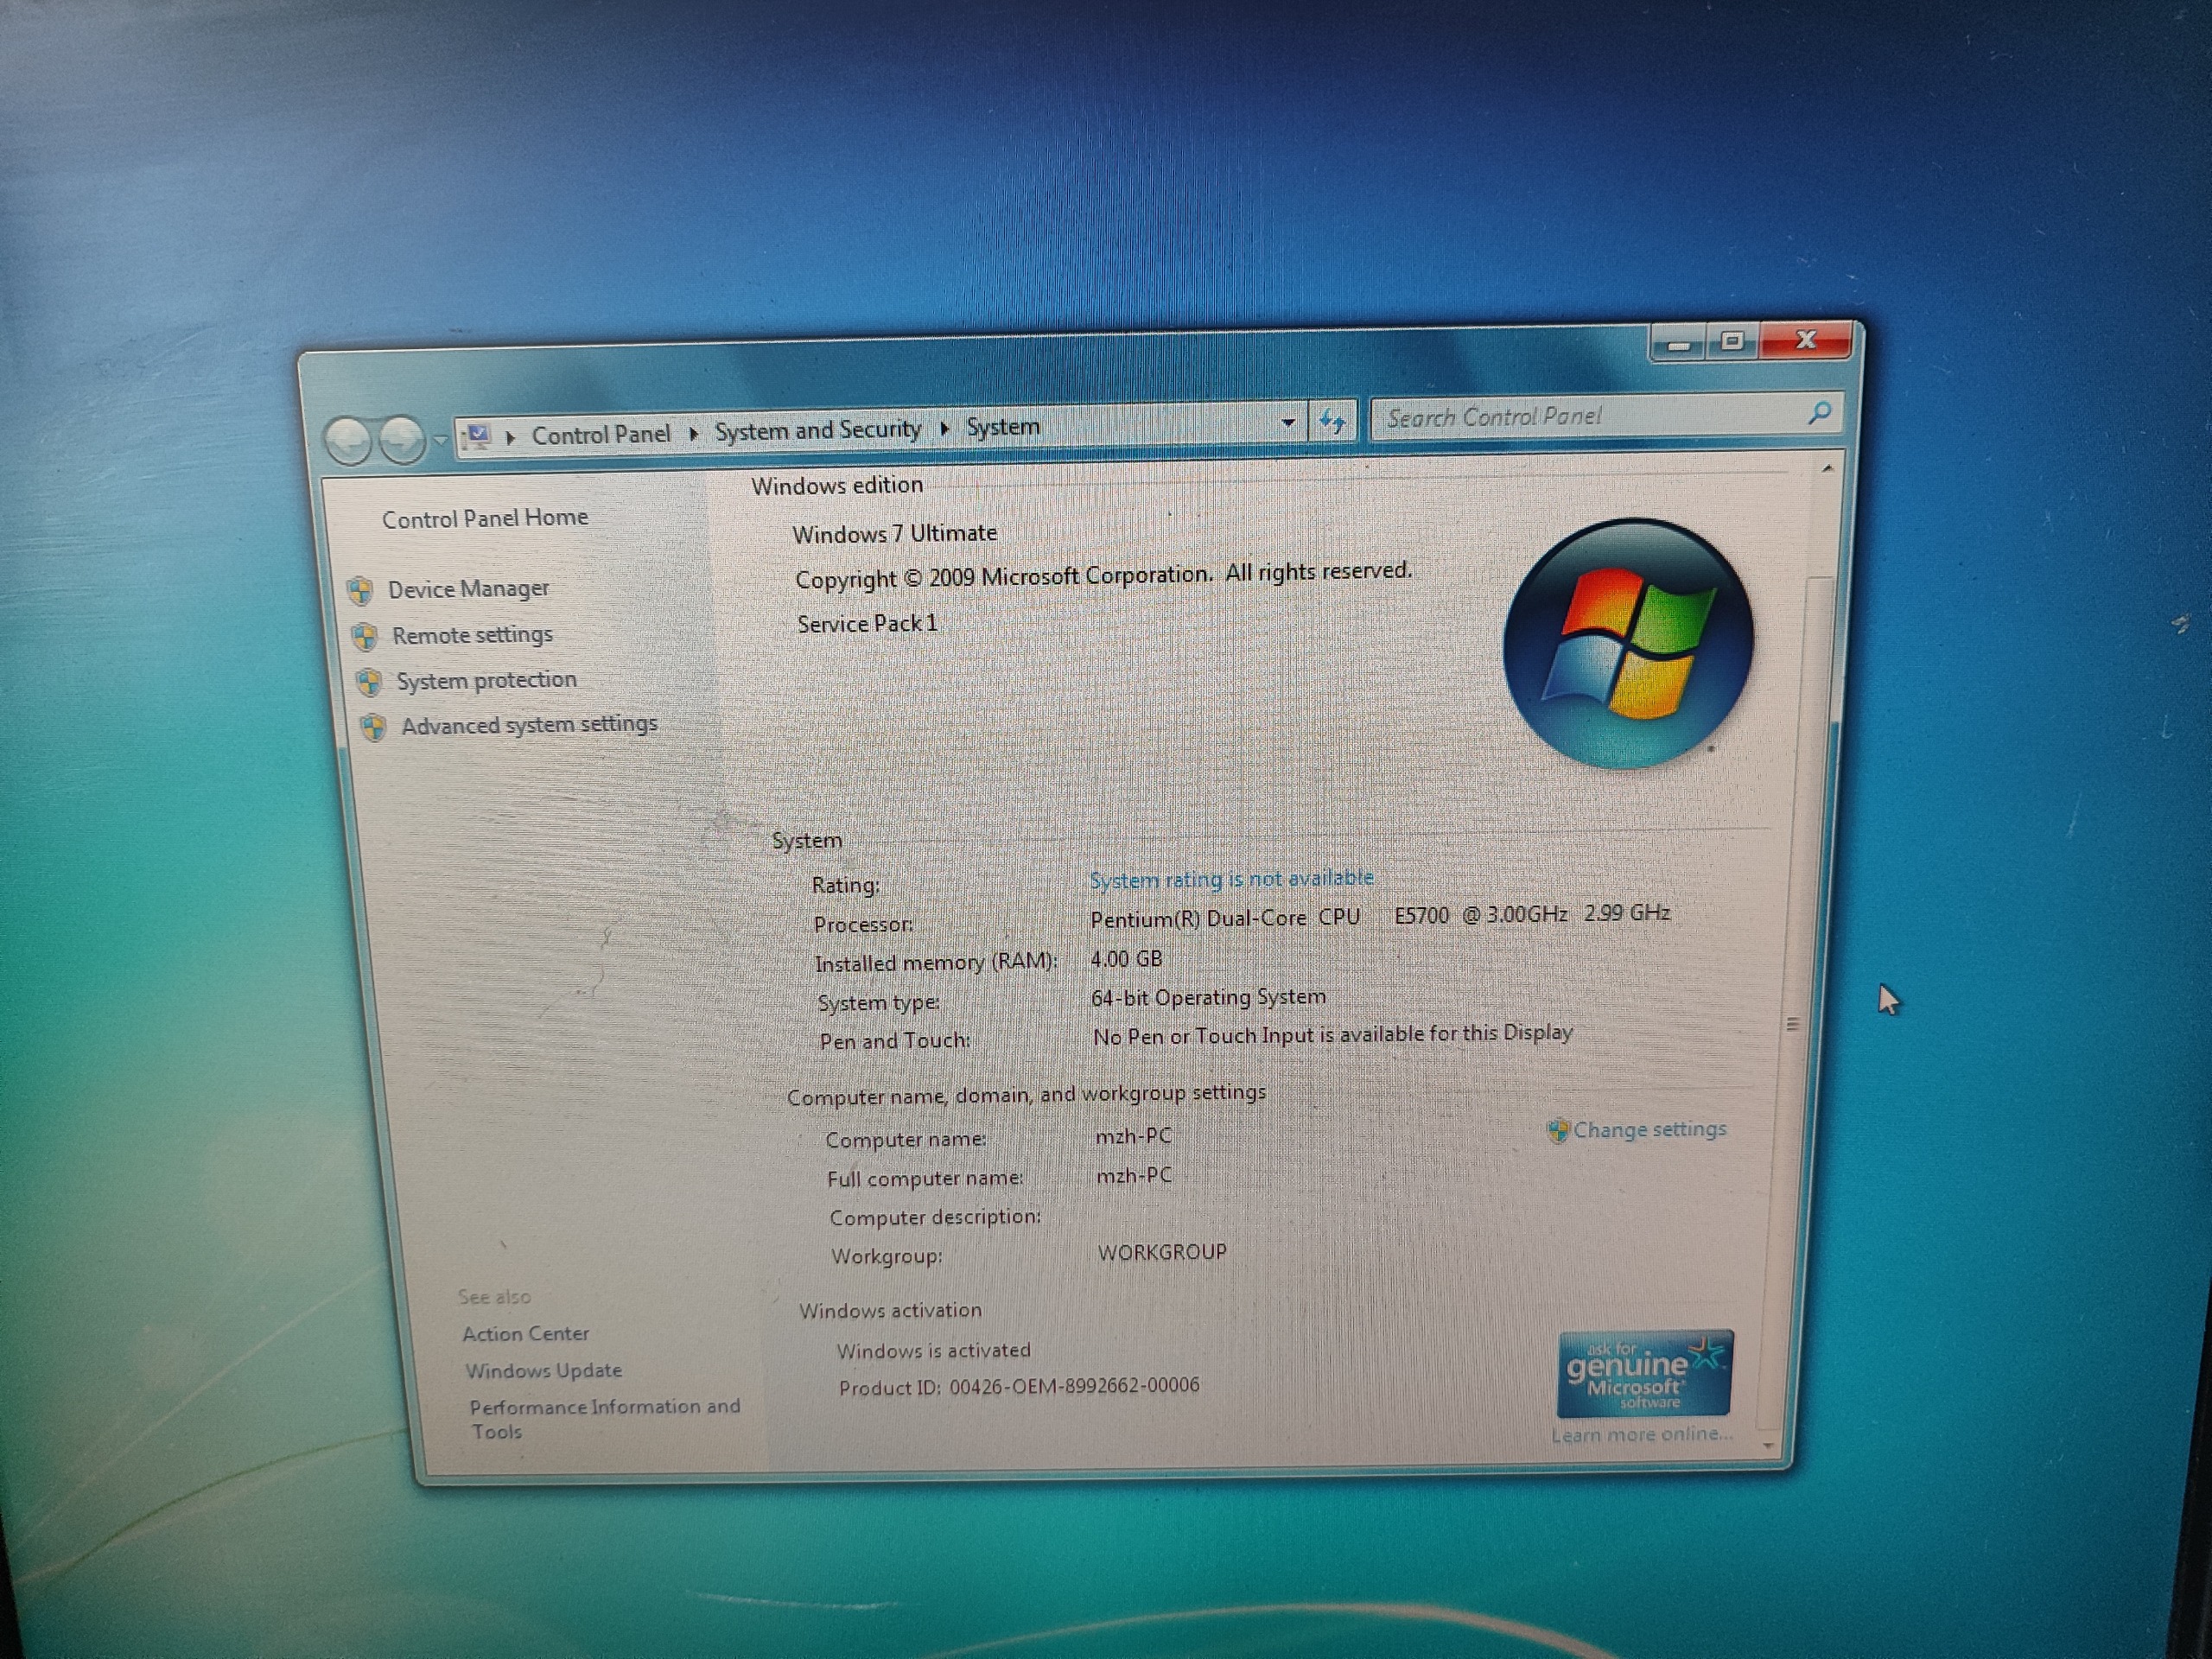Click the search magnifier icon
Screen dimensions: 2212x1659
click(x=1819, y=412)
